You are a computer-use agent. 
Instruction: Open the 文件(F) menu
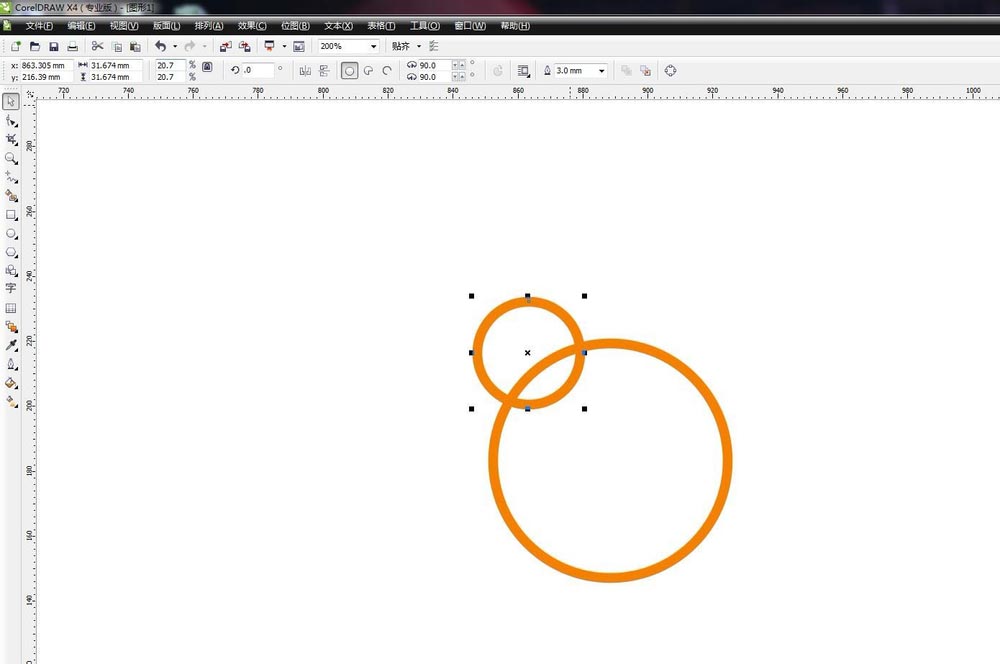(x=39, y=25)
